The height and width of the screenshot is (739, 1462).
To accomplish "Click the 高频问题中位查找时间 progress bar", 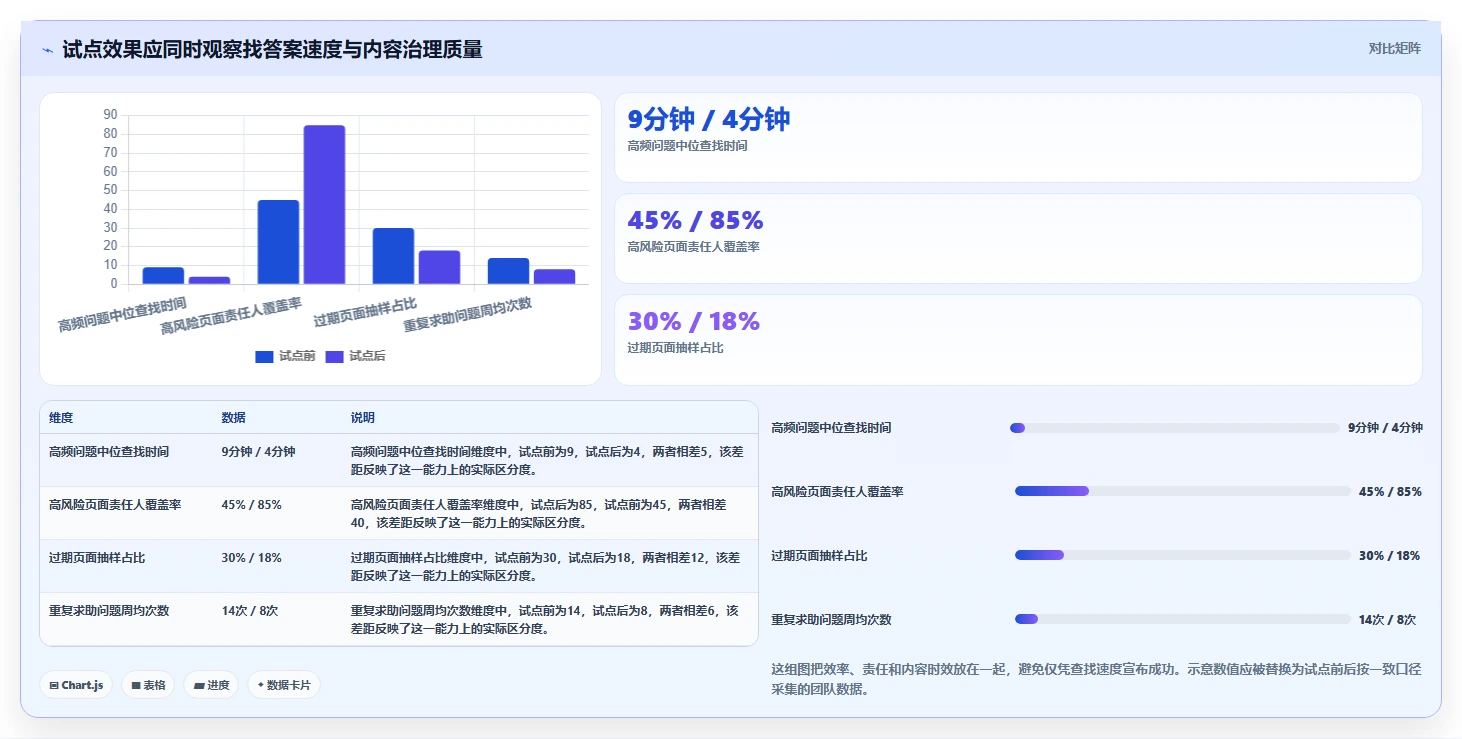I will pyautogui.click(x=1174, y=428).
